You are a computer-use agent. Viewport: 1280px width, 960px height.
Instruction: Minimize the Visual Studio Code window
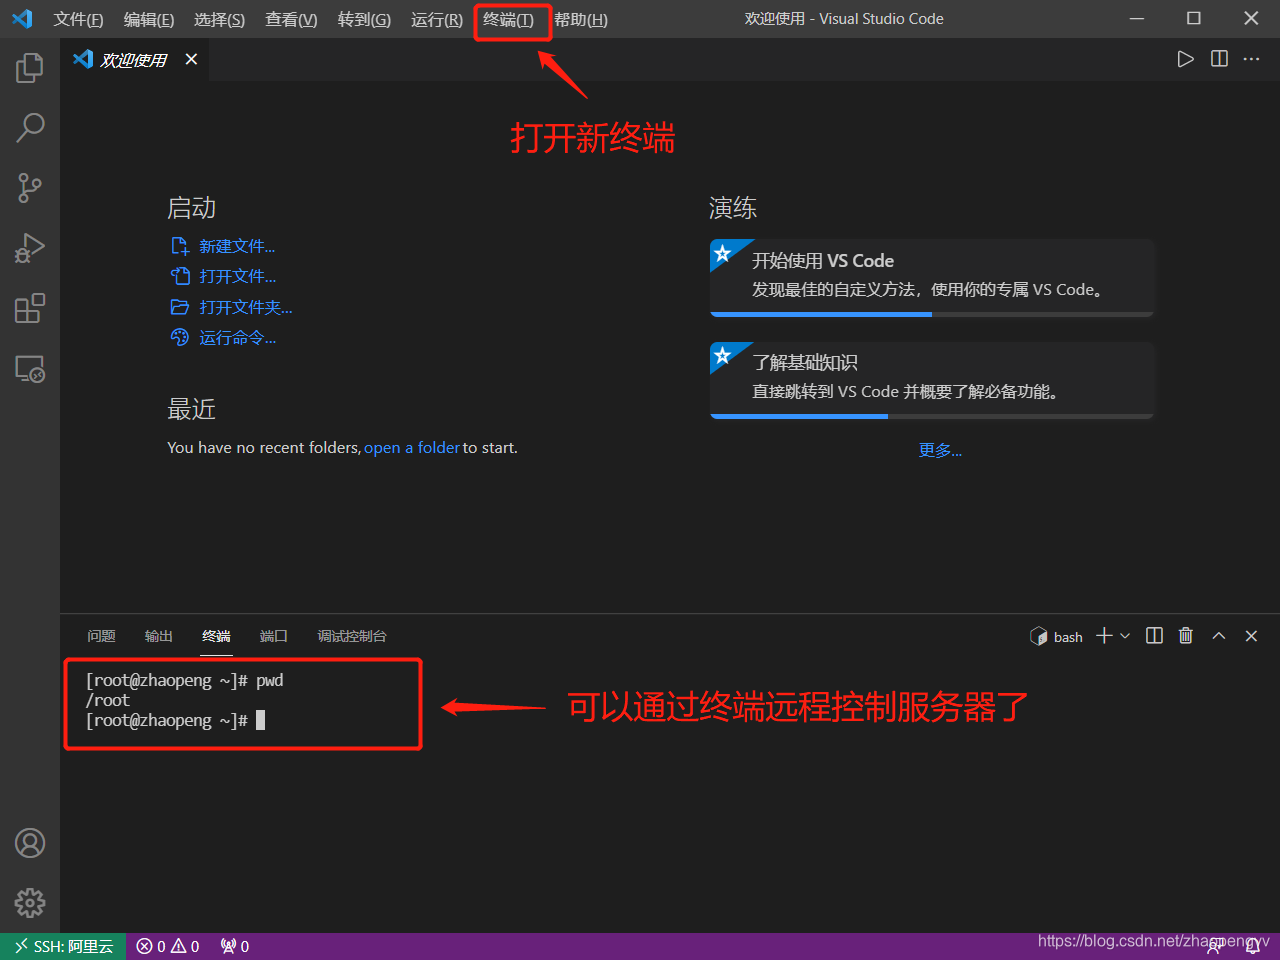(1137, 19)
